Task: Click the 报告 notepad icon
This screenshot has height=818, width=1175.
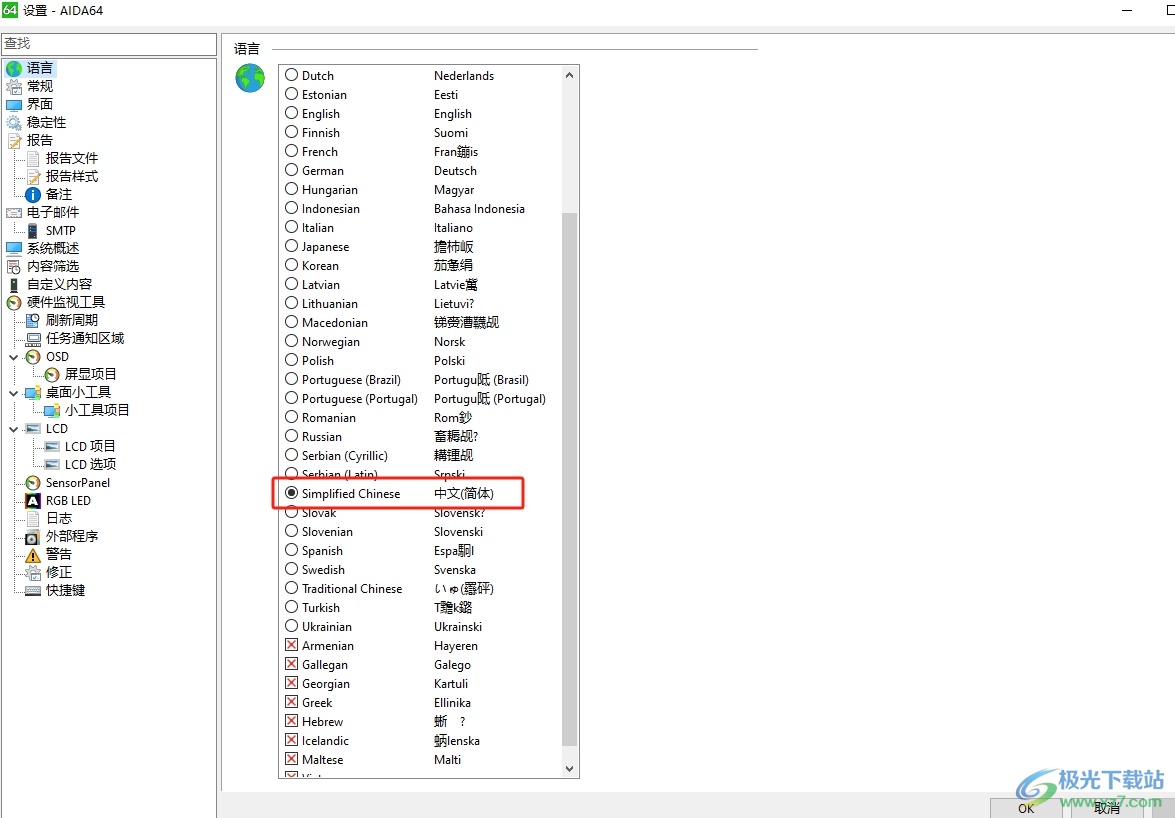Action: [x=13, y=141]
